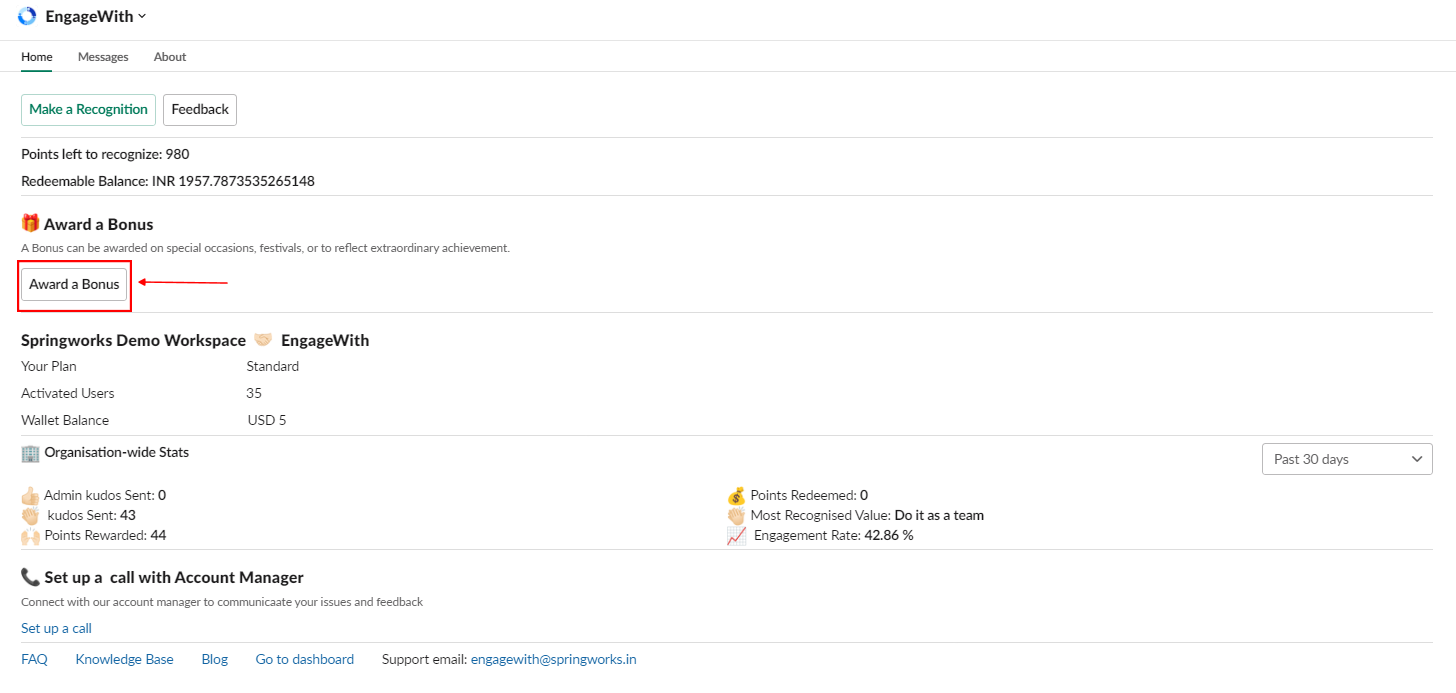
Task: Click the Set up a call with Account Manager heading
Action: click(x=174, y=577)
